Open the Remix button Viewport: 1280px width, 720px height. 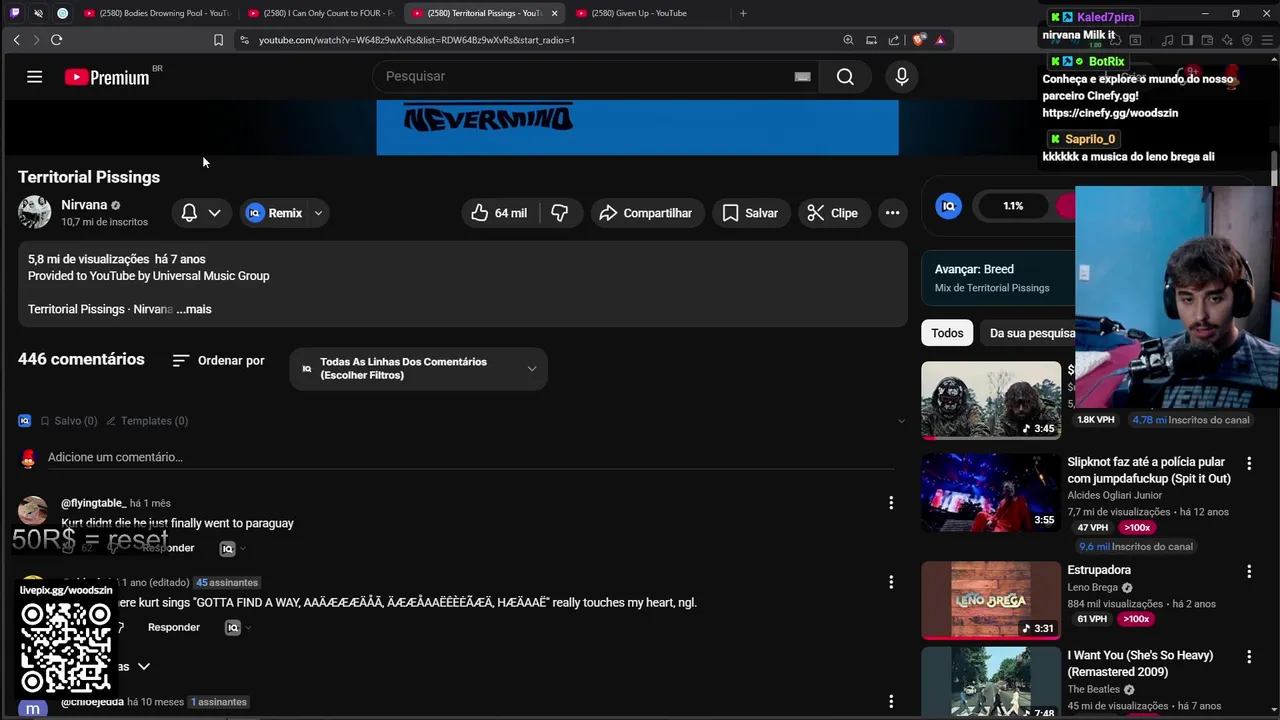(x=274, y=213)
